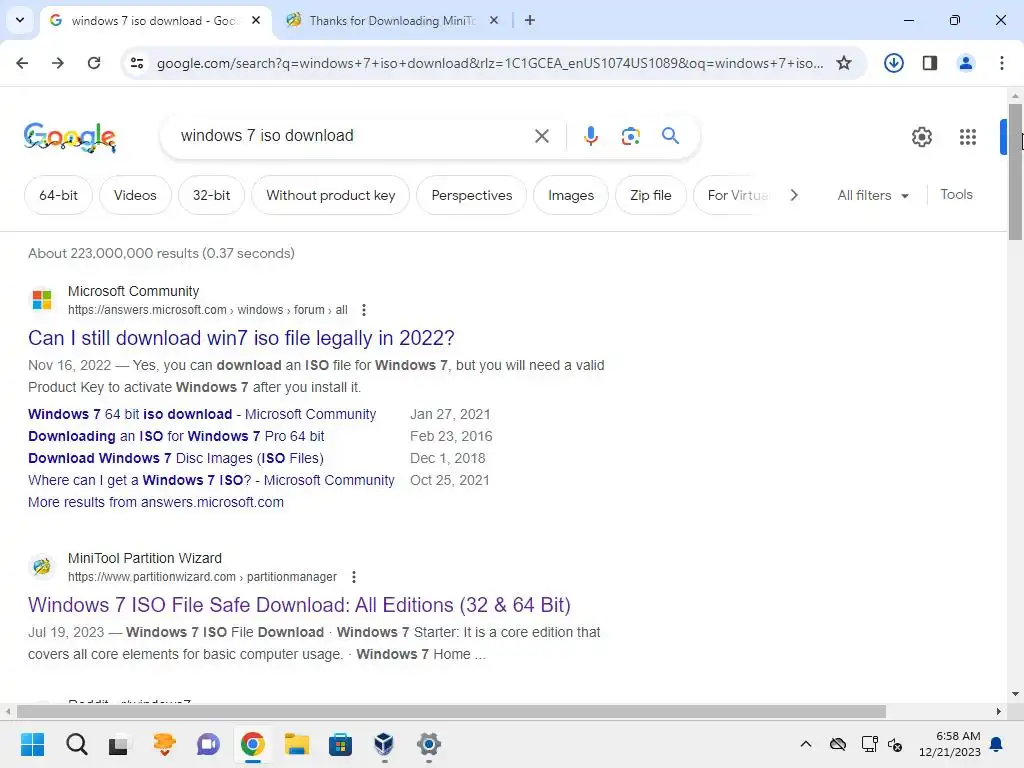Open the Windows Start menu
Screen dimensions: 1024x768
click(x=32, y=744)
